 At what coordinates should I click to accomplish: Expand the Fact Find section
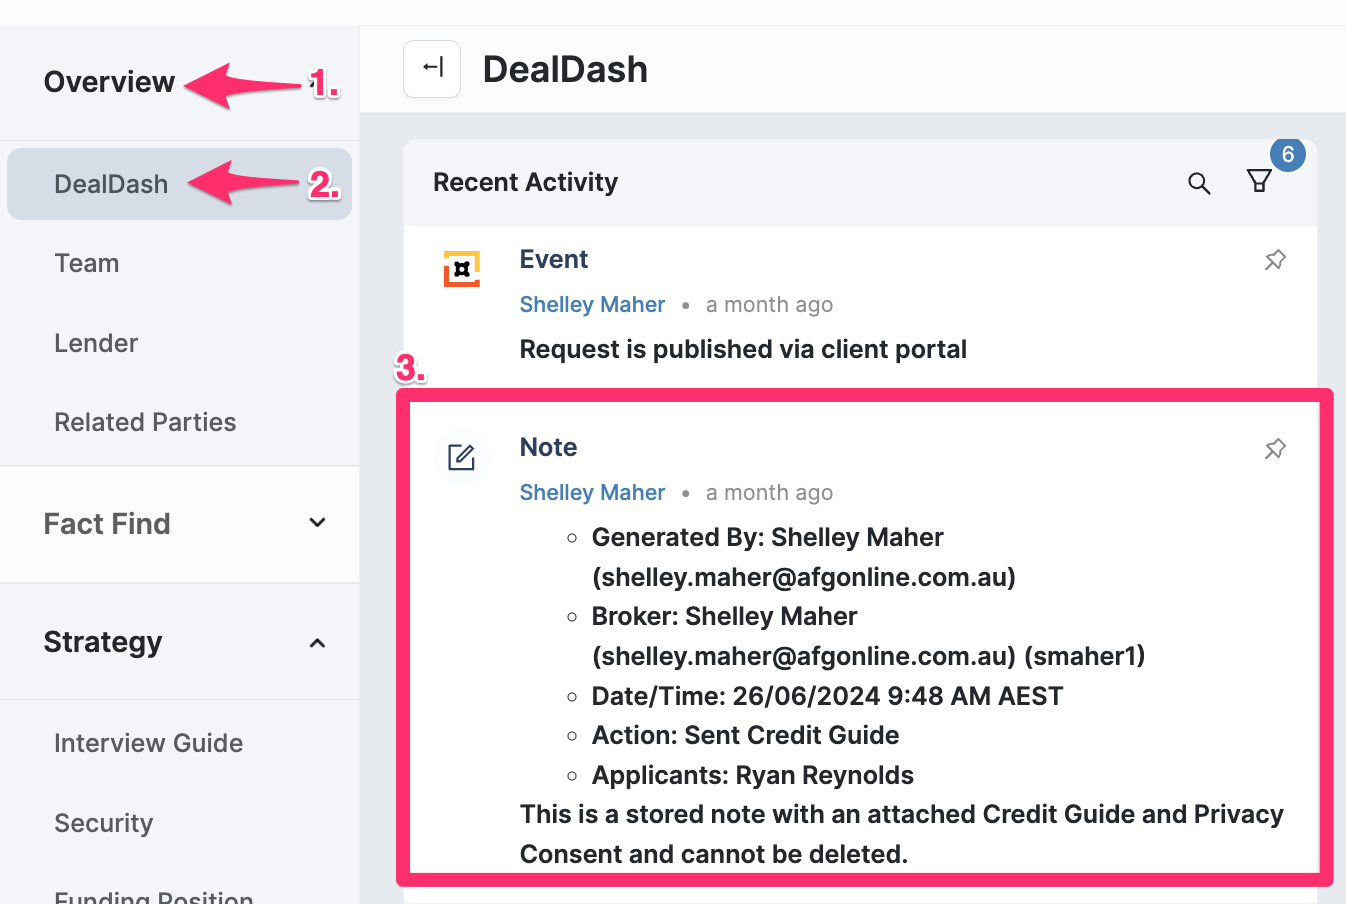pyautogui.click(x=317, y=523)
